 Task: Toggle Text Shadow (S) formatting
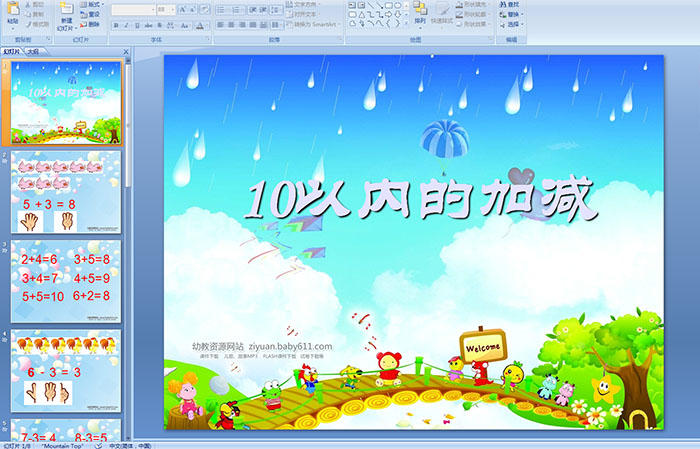click(159, 25)
